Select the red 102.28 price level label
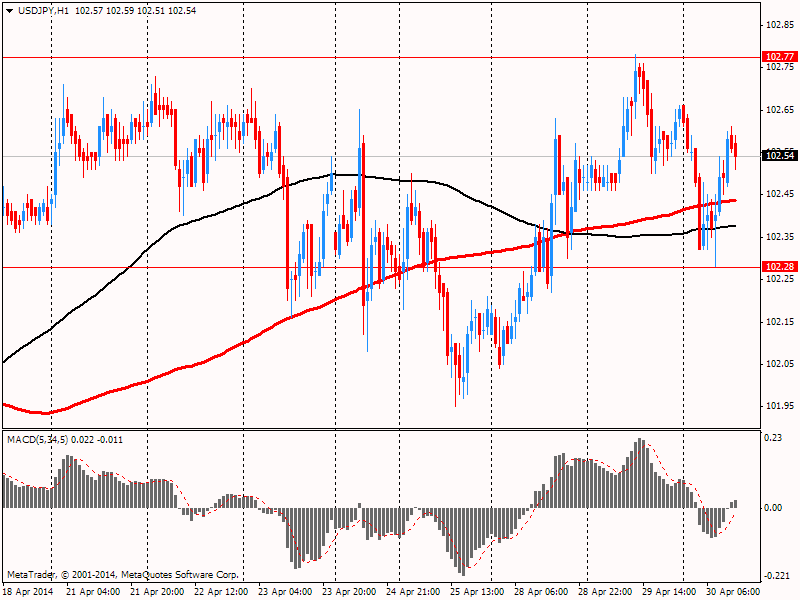800x600 pixels. pos(780,266)
